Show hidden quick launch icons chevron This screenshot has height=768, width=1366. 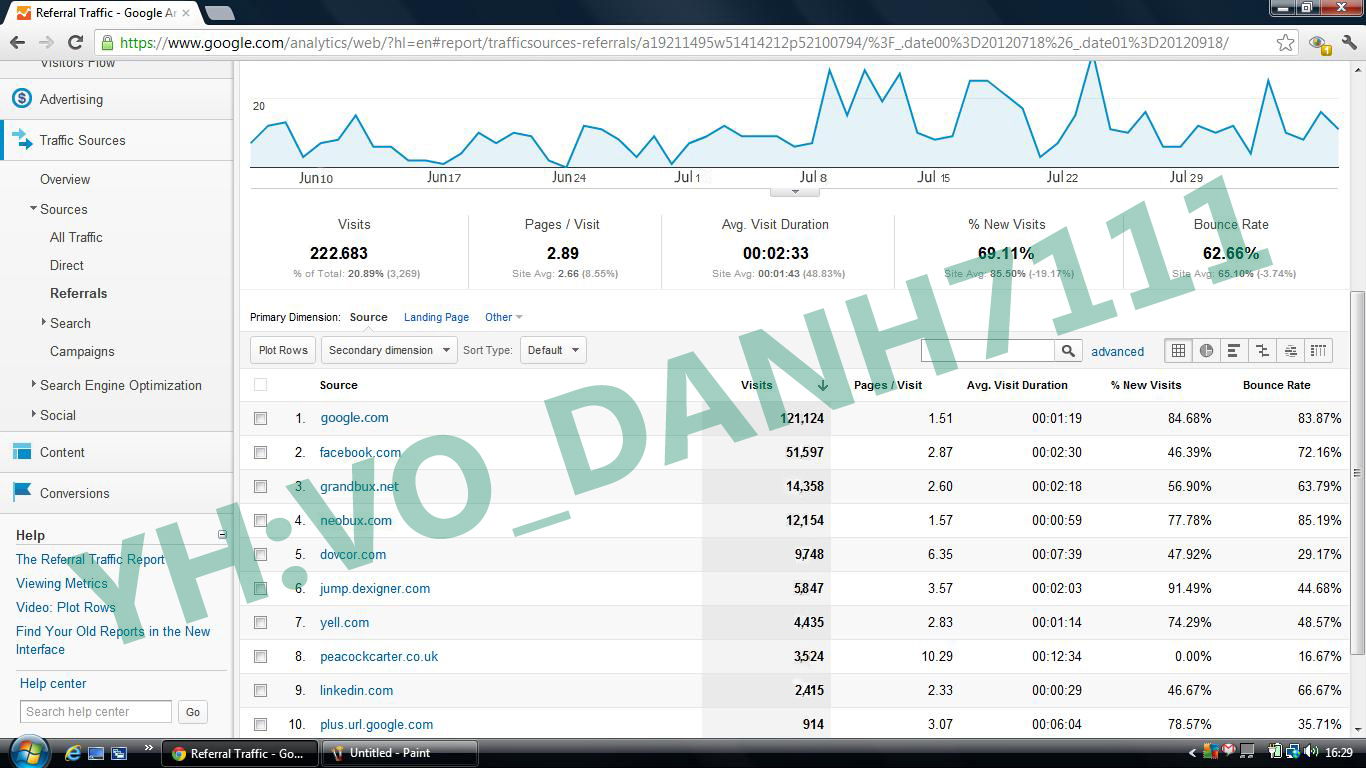[x=149, y=747]
